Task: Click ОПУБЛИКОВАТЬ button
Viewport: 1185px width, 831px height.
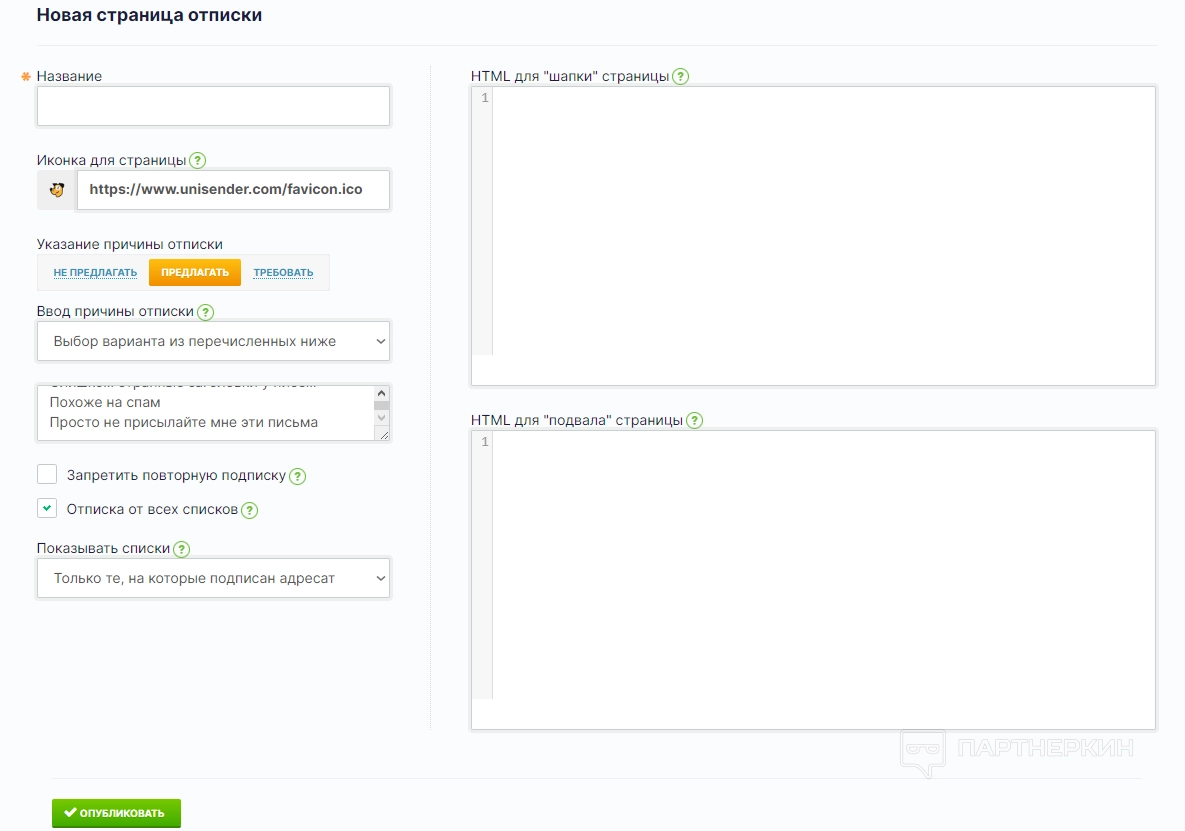Action: 116,813
